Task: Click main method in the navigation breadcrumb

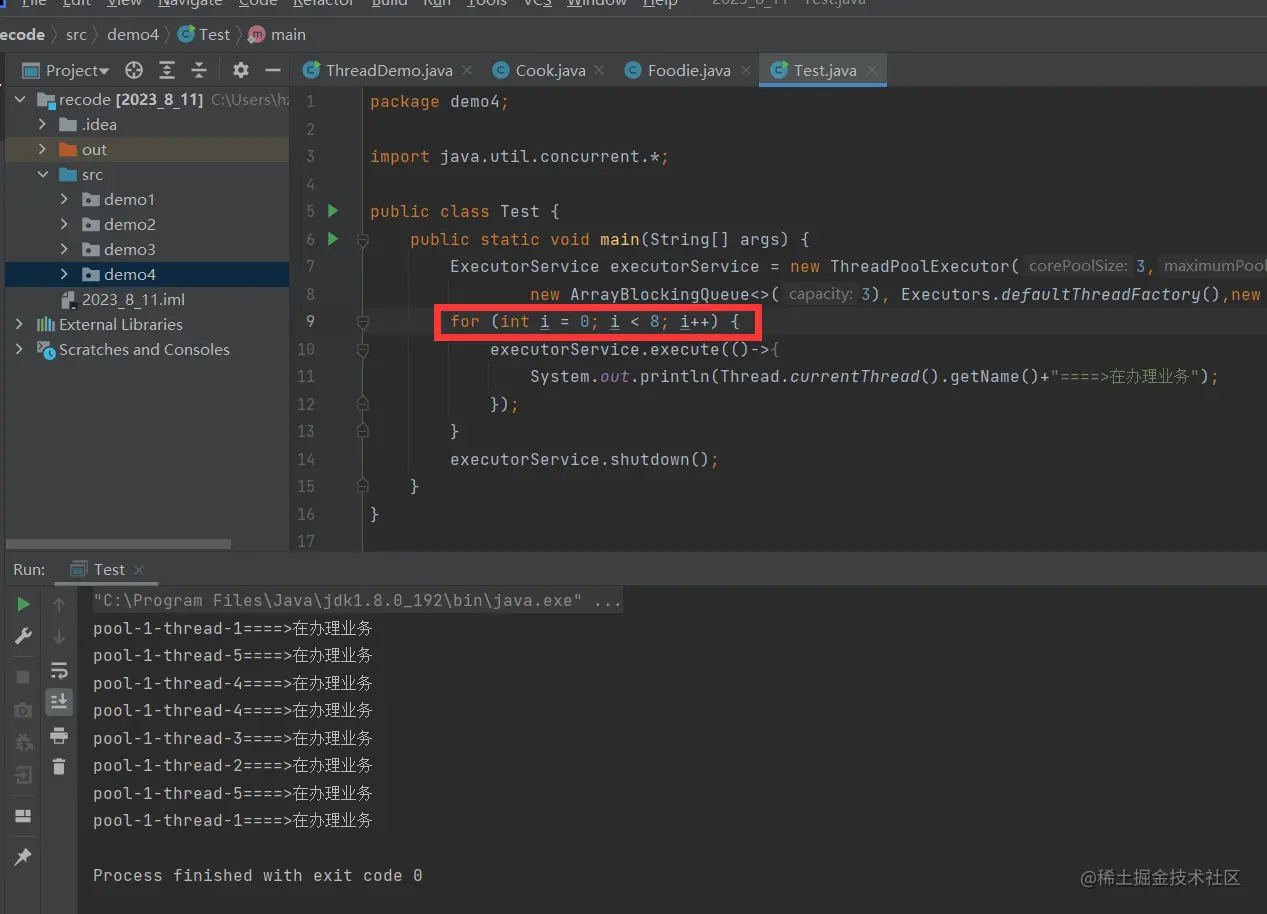Action: (x=277, y=35)
